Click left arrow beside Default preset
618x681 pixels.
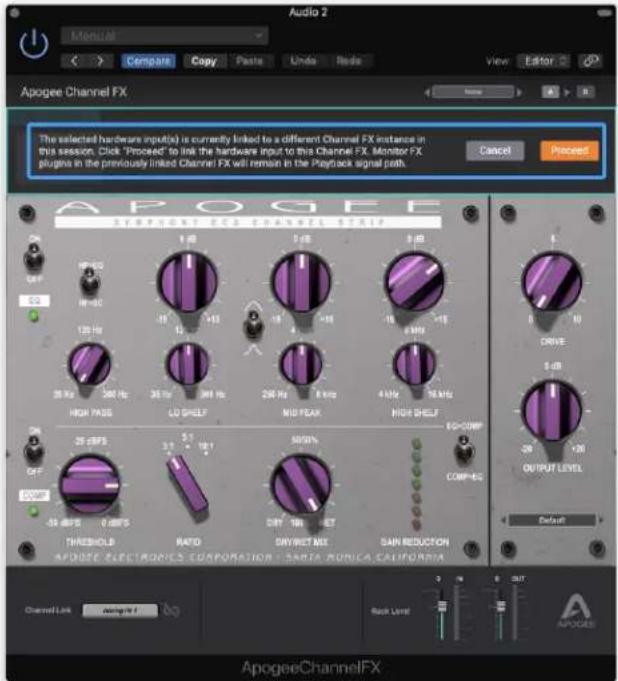tap(504, 520)
